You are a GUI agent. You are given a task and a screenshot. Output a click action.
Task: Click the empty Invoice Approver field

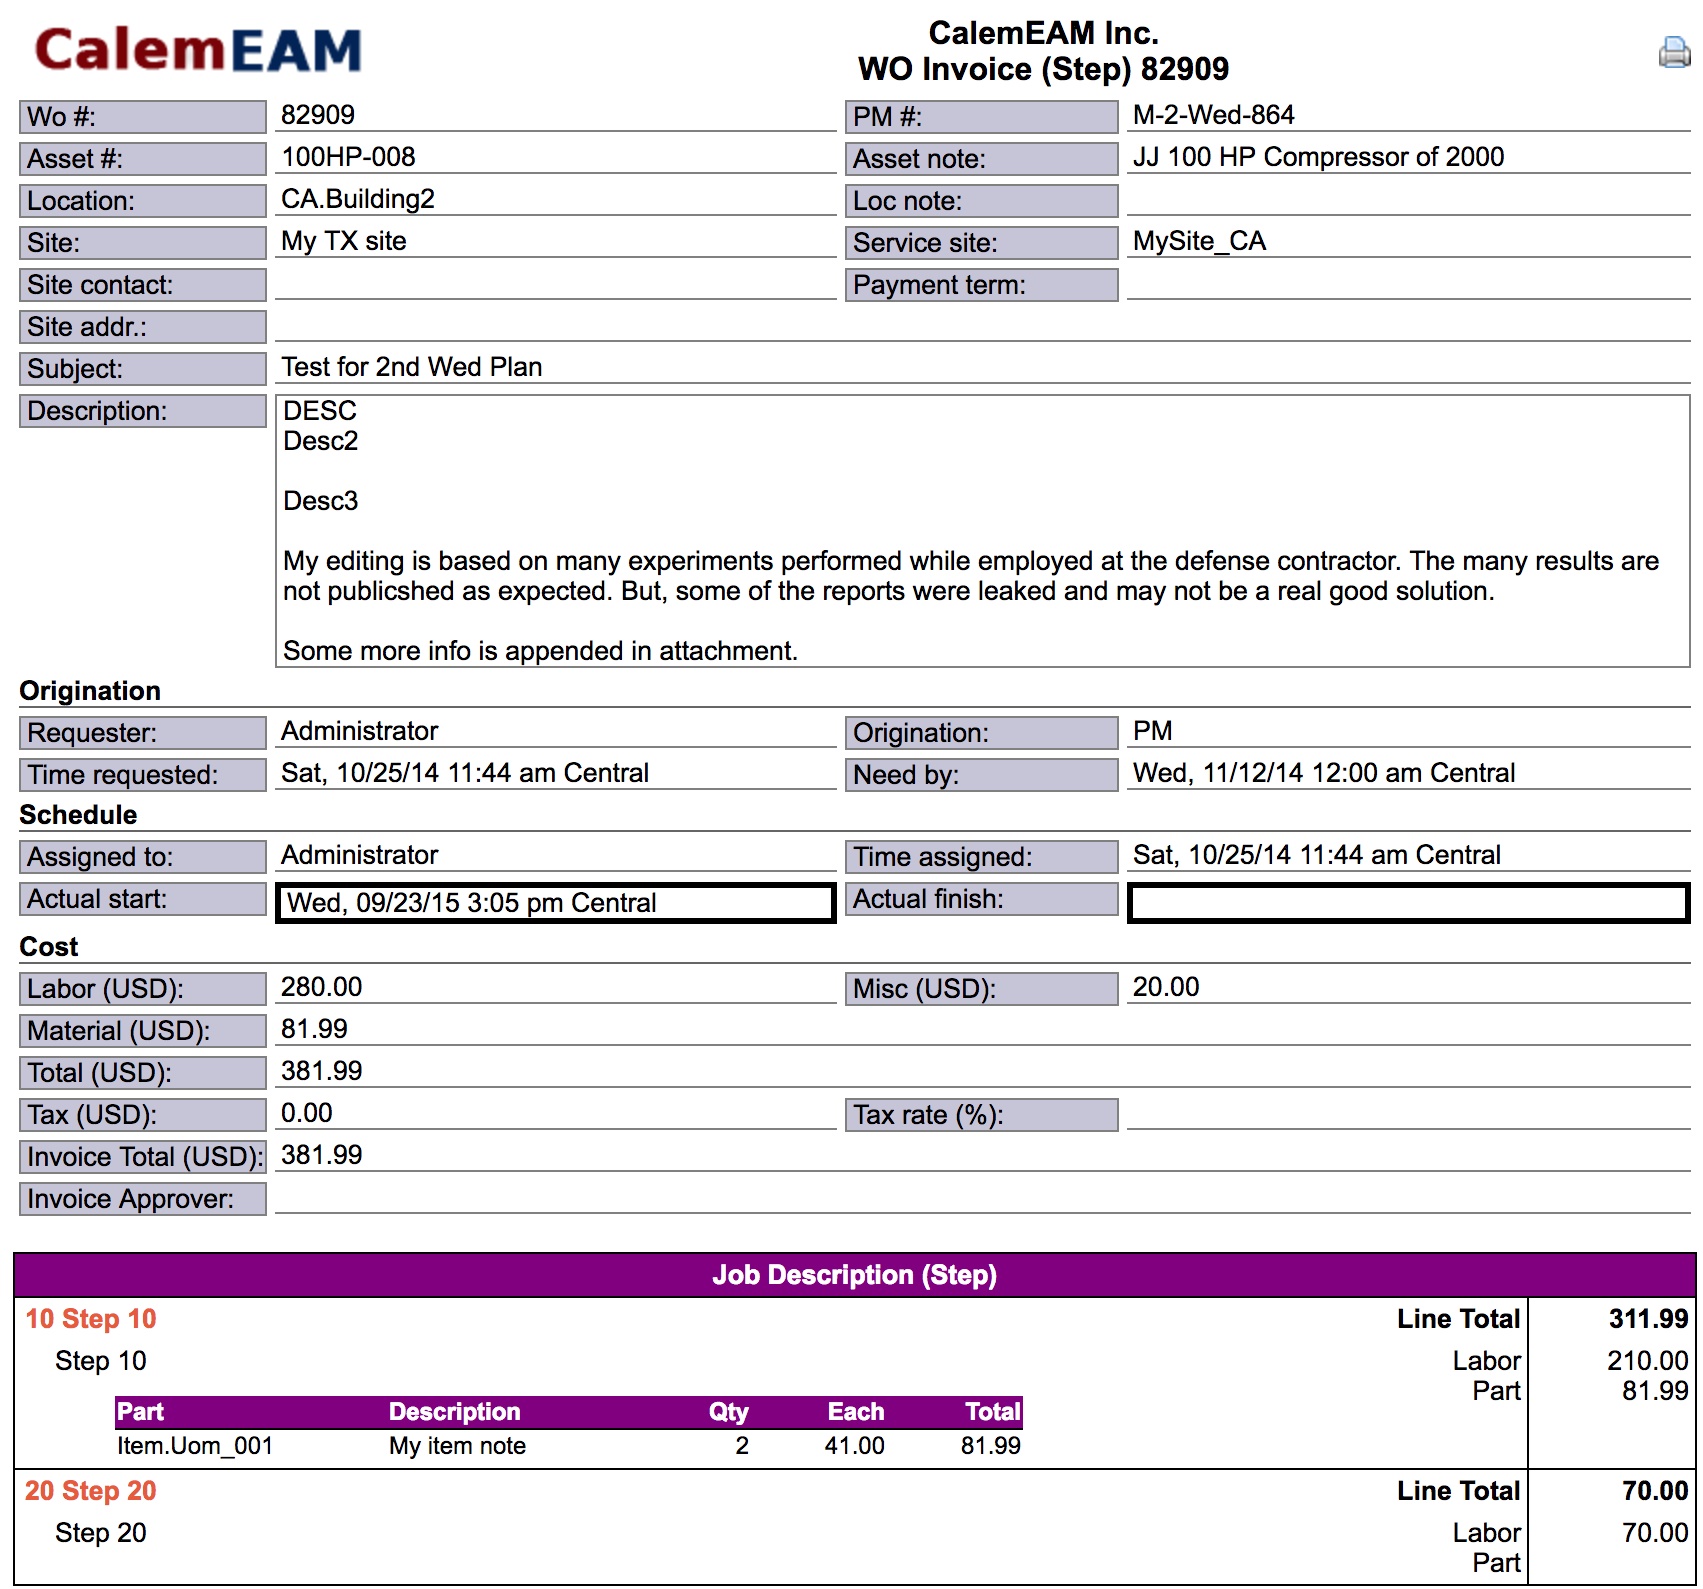point(982,1198)
